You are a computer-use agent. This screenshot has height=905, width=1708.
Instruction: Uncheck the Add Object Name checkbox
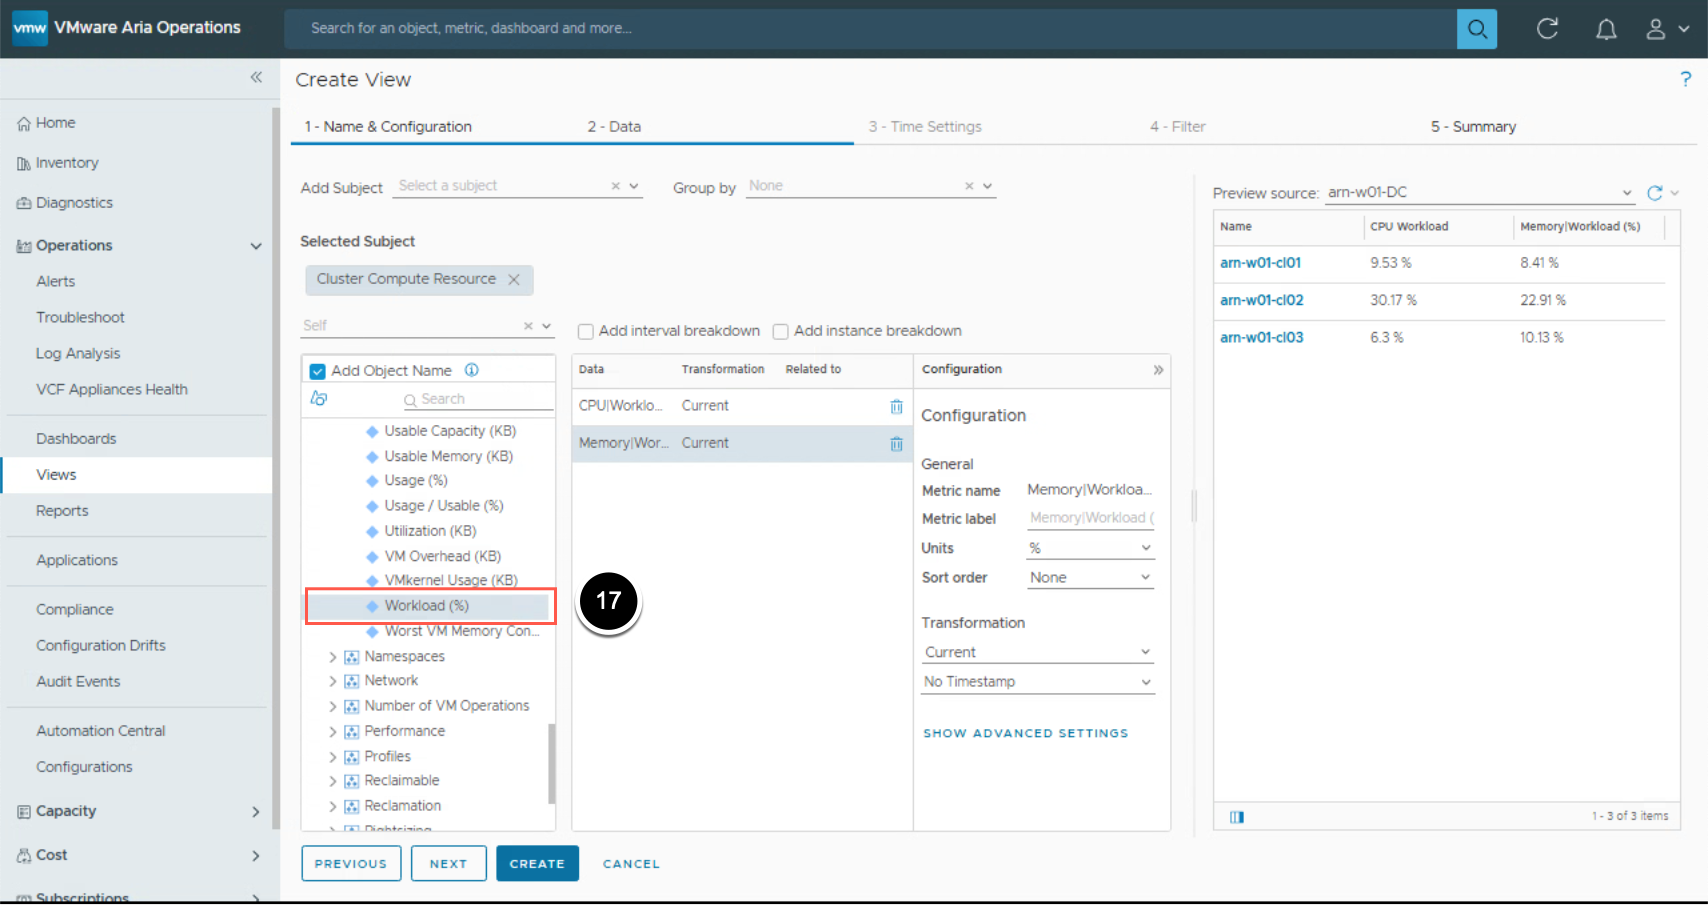(318, 371)
